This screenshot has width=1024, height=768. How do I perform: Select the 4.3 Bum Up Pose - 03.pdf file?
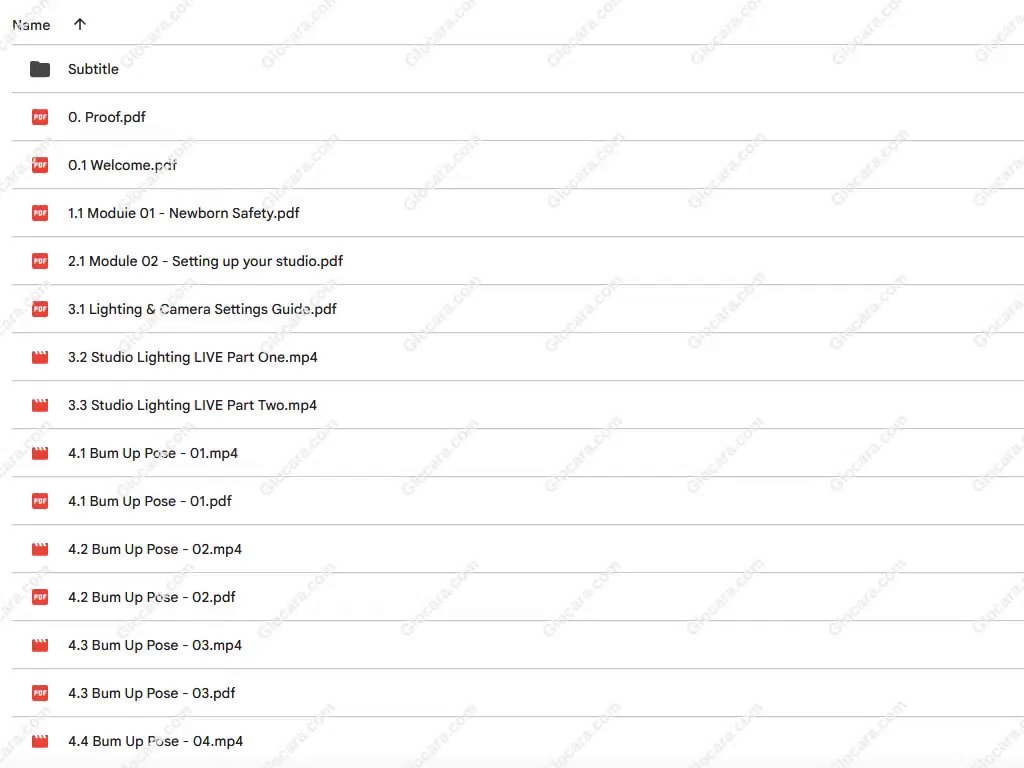click(151, 693)
